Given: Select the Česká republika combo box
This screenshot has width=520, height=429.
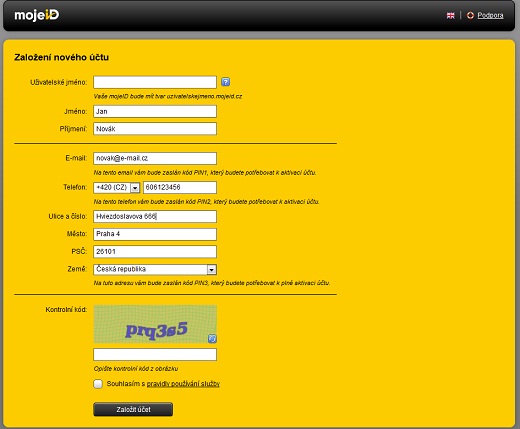Looking at the screenshot, I should click(155, 269).
